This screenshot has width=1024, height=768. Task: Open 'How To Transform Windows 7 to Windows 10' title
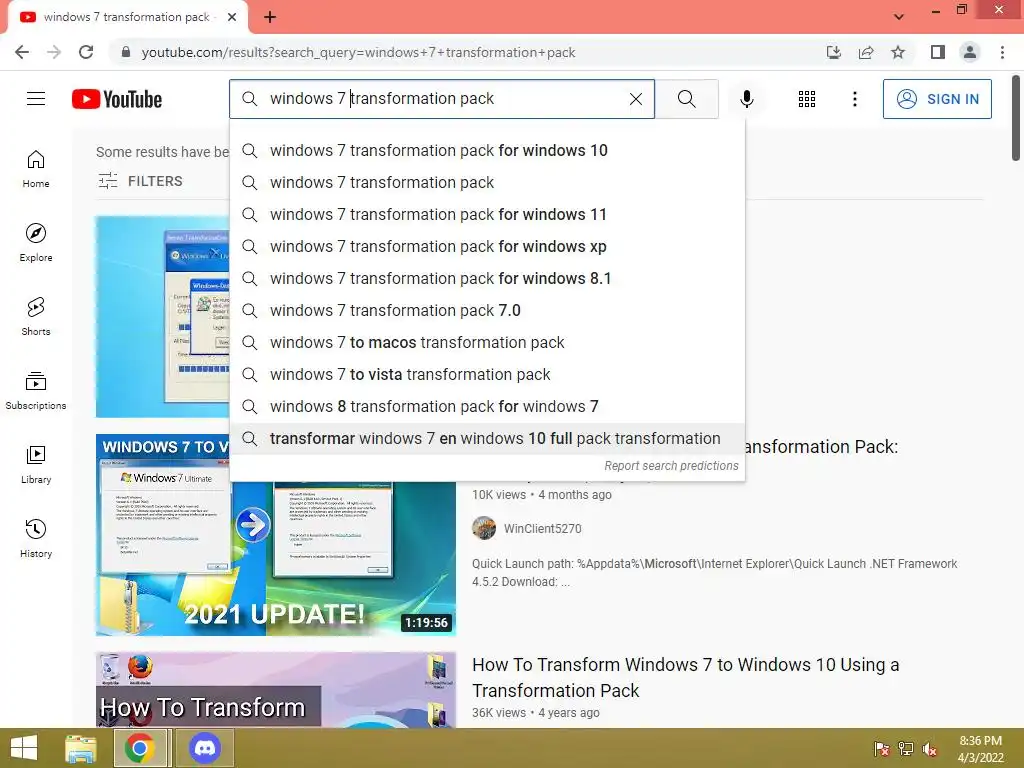tap(685, 677)
